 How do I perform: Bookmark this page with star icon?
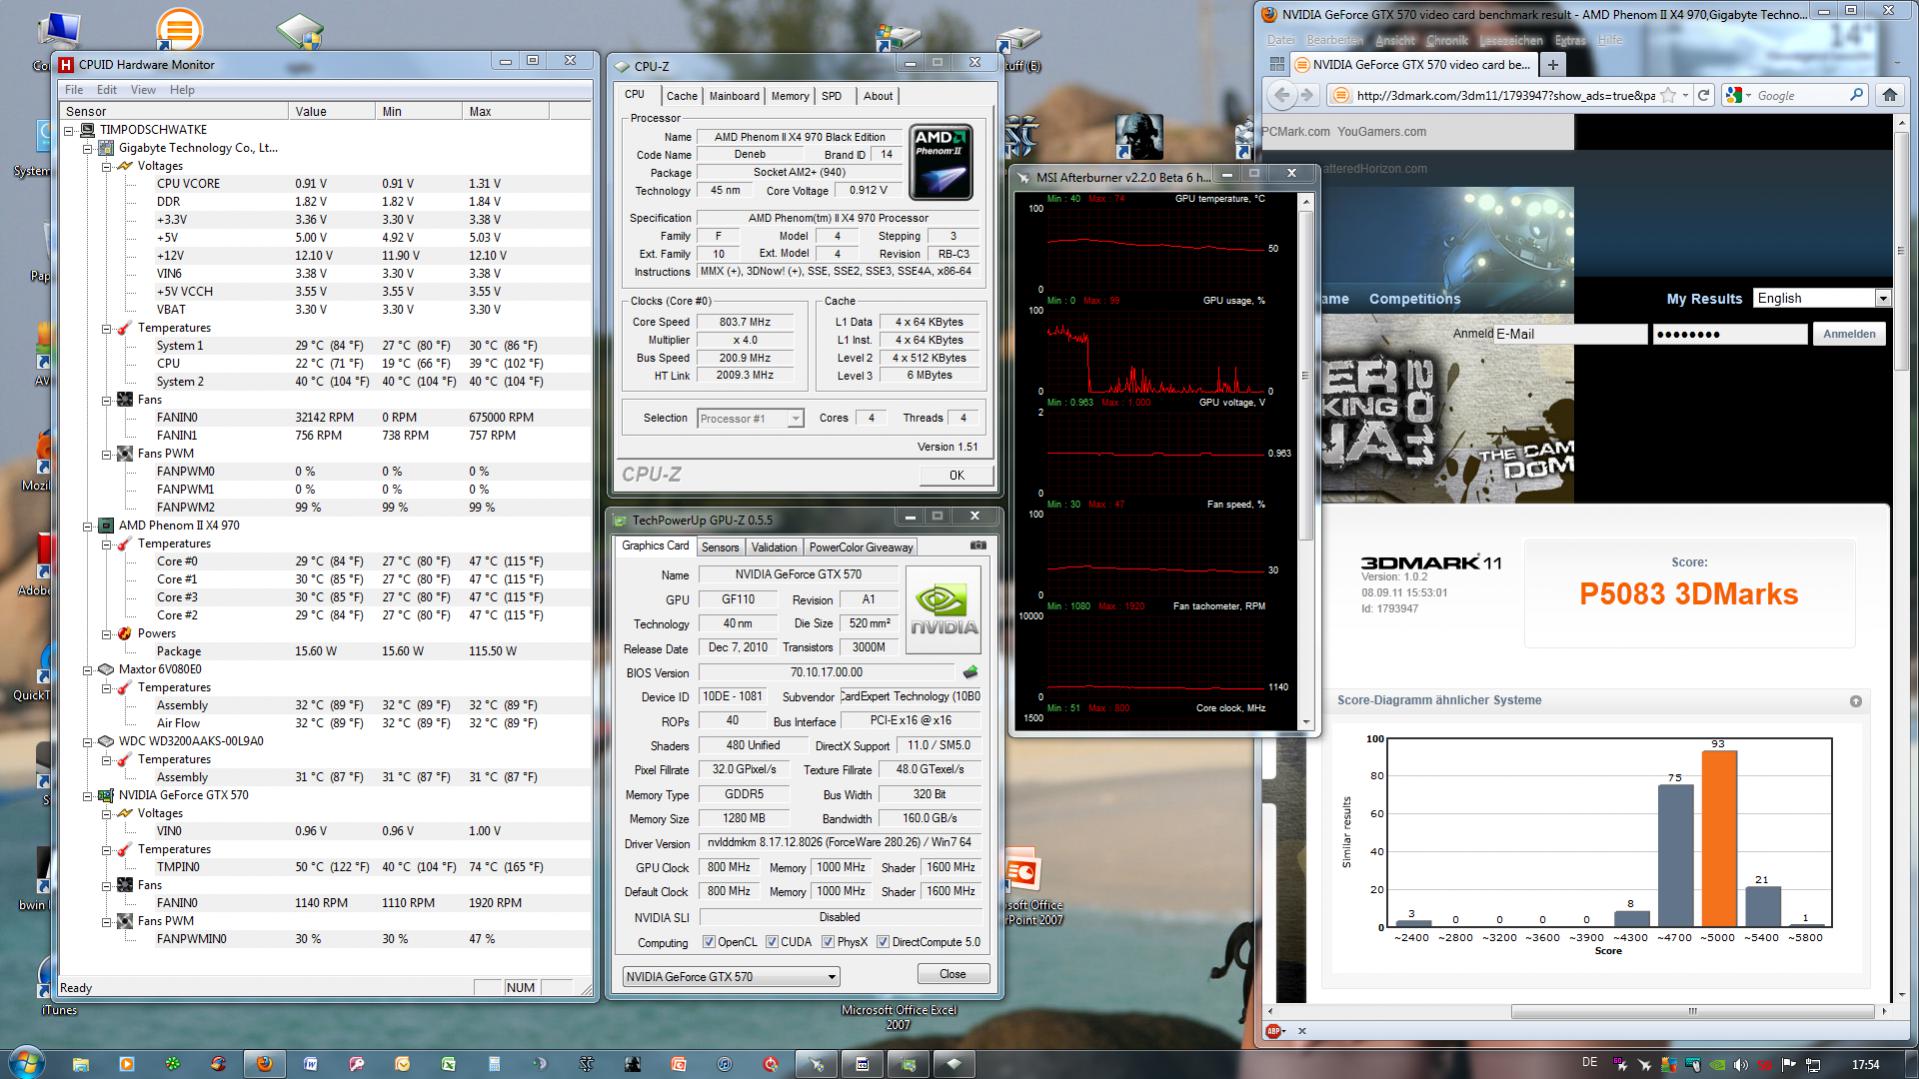1667,96
